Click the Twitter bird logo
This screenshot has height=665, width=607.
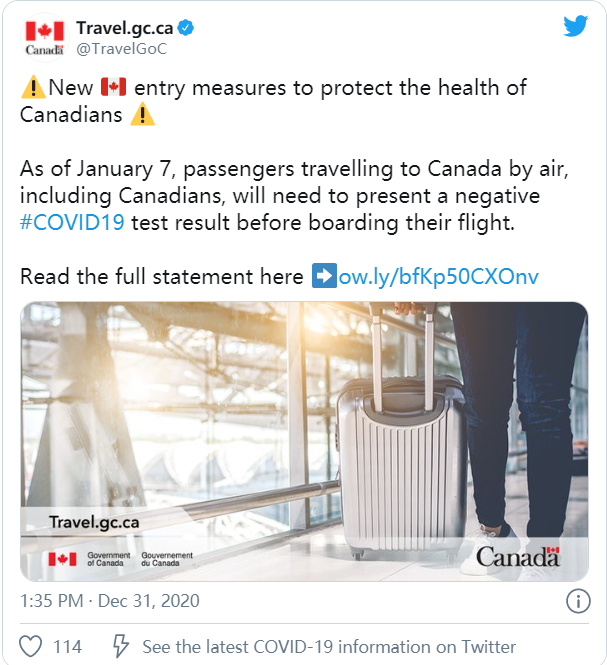click(x=575, y=26)
